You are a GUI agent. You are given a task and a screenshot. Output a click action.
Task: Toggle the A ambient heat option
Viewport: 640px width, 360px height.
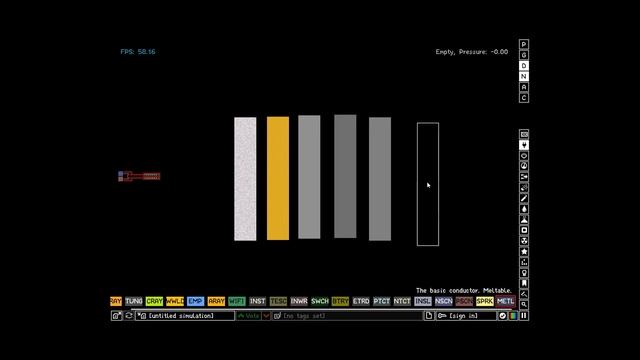coord(524,87)
